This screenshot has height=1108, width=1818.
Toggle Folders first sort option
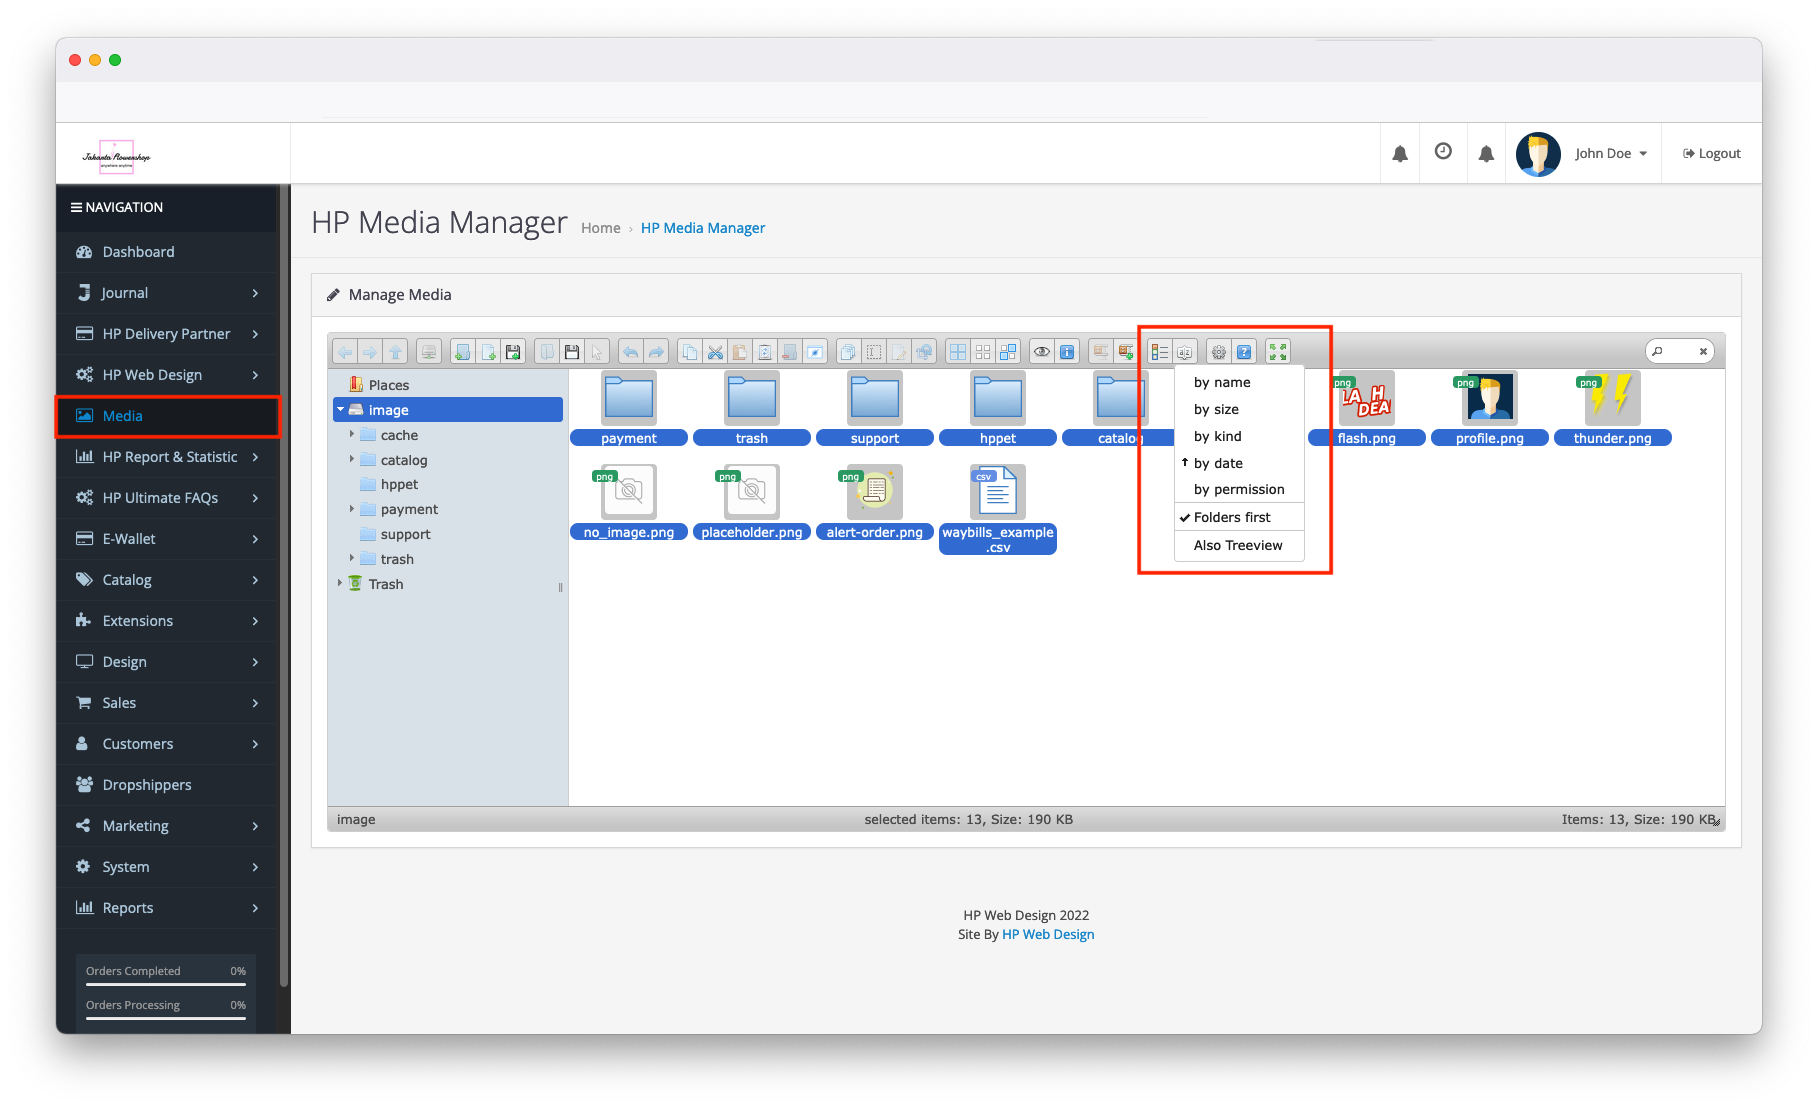(1232, 517)
